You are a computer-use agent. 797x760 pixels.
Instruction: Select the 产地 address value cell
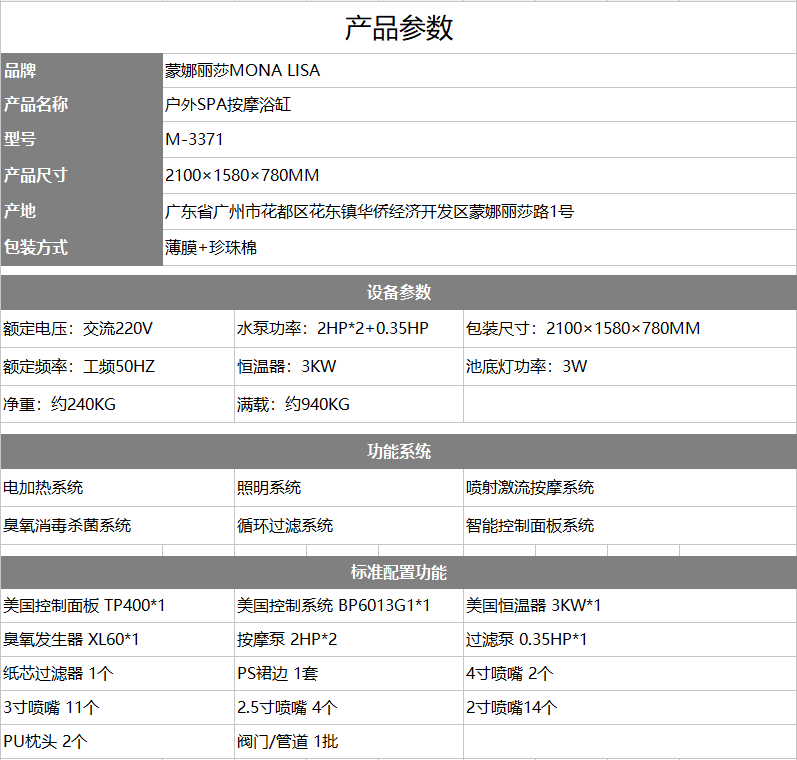369,211
